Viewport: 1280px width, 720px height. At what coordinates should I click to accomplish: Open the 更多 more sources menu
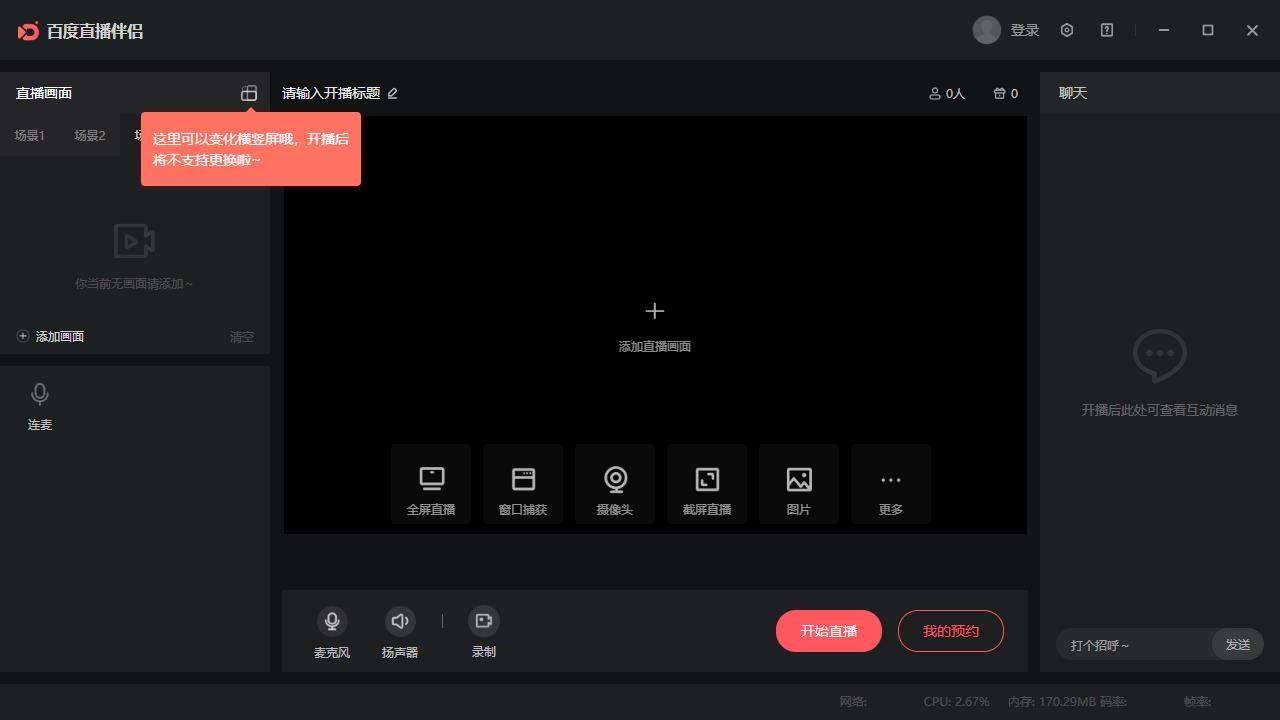coord(891,485)
